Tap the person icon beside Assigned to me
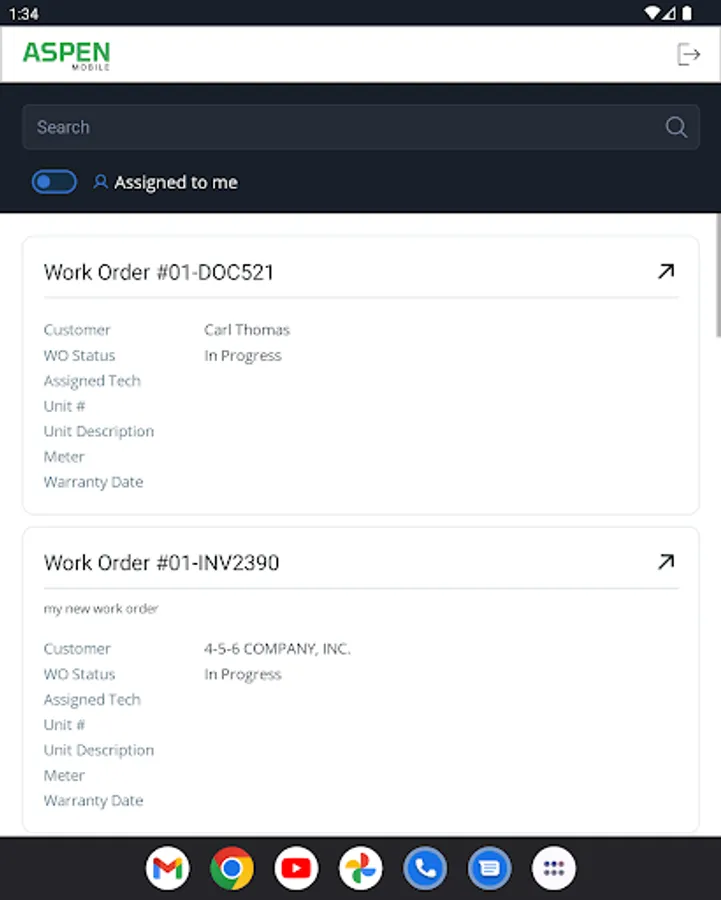The width and height of the screenshot is (721, 900). (x=99, y=181)
